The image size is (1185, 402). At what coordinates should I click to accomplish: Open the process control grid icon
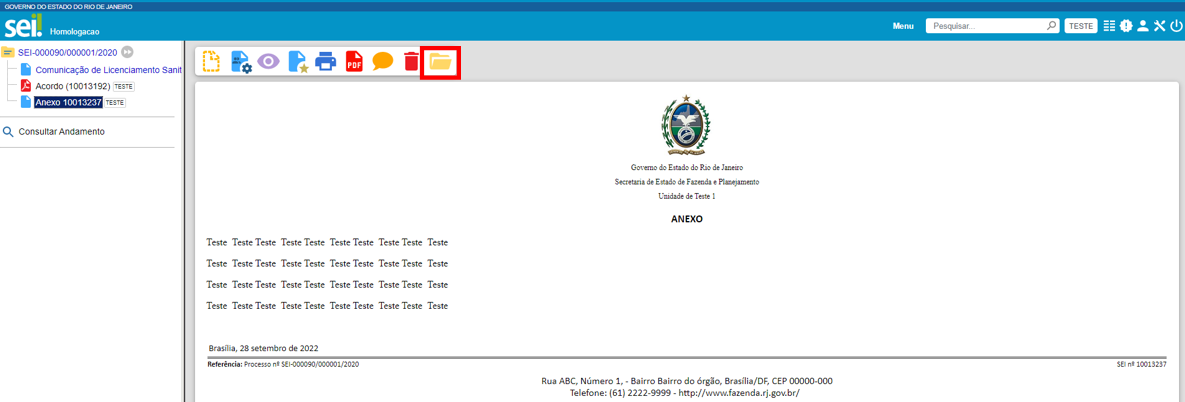[1109, 26]
